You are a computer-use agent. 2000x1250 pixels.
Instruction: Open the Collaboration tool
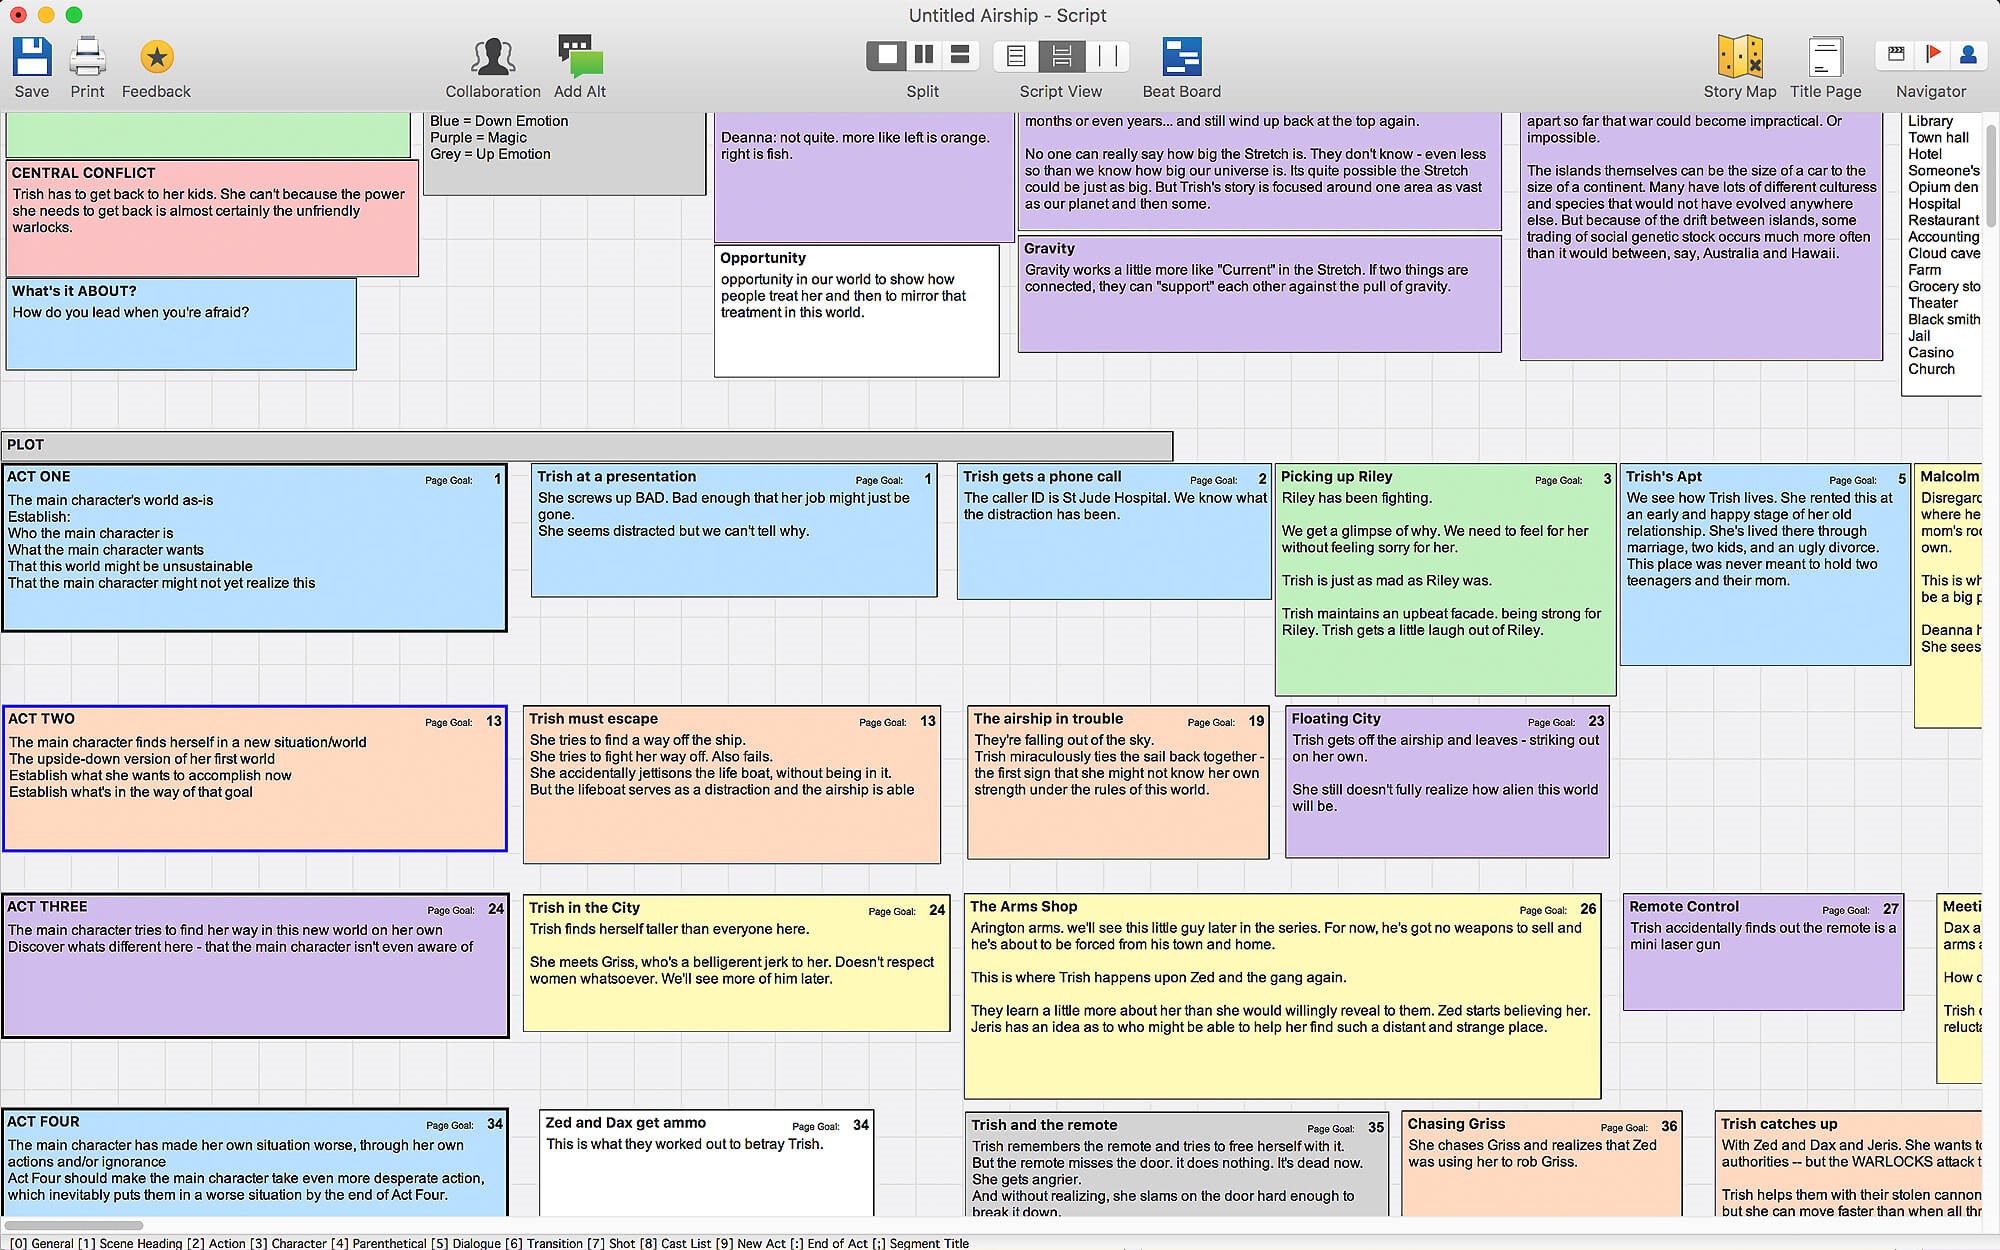click(x=492, y=57)
